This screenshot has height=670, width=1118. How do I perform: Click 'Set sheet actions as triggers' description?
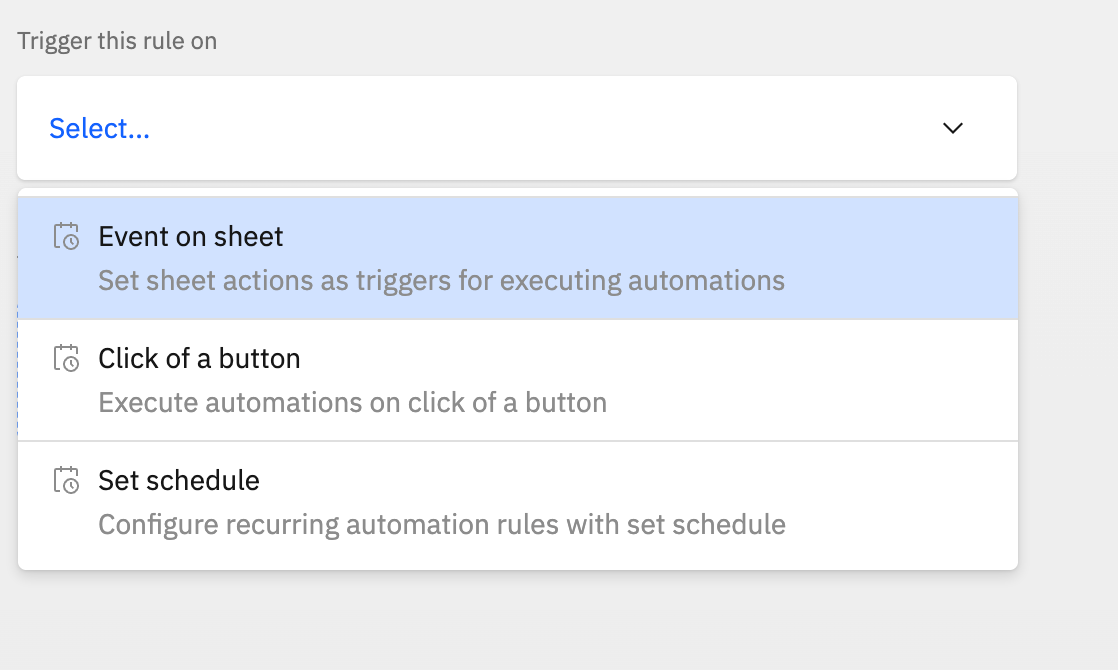click(441, 280)
